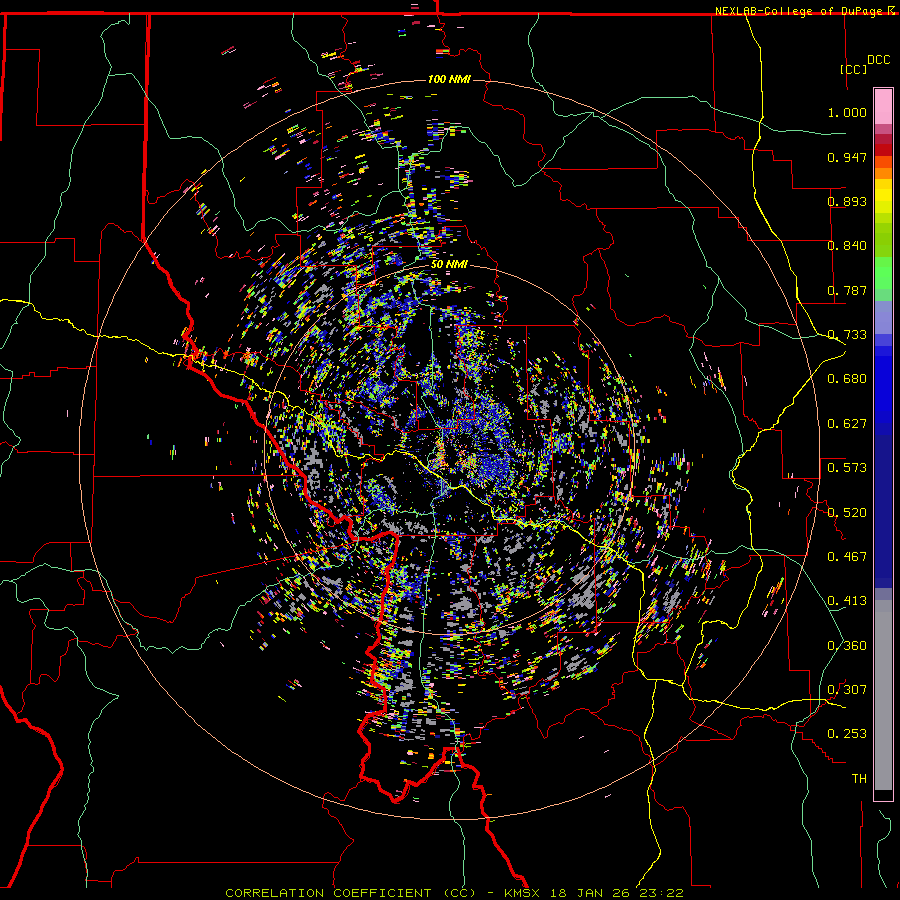The height and width of the screenshot is (900, 900).
Task: Select the 0.733 scale value
Action: (x=847, y=335)
